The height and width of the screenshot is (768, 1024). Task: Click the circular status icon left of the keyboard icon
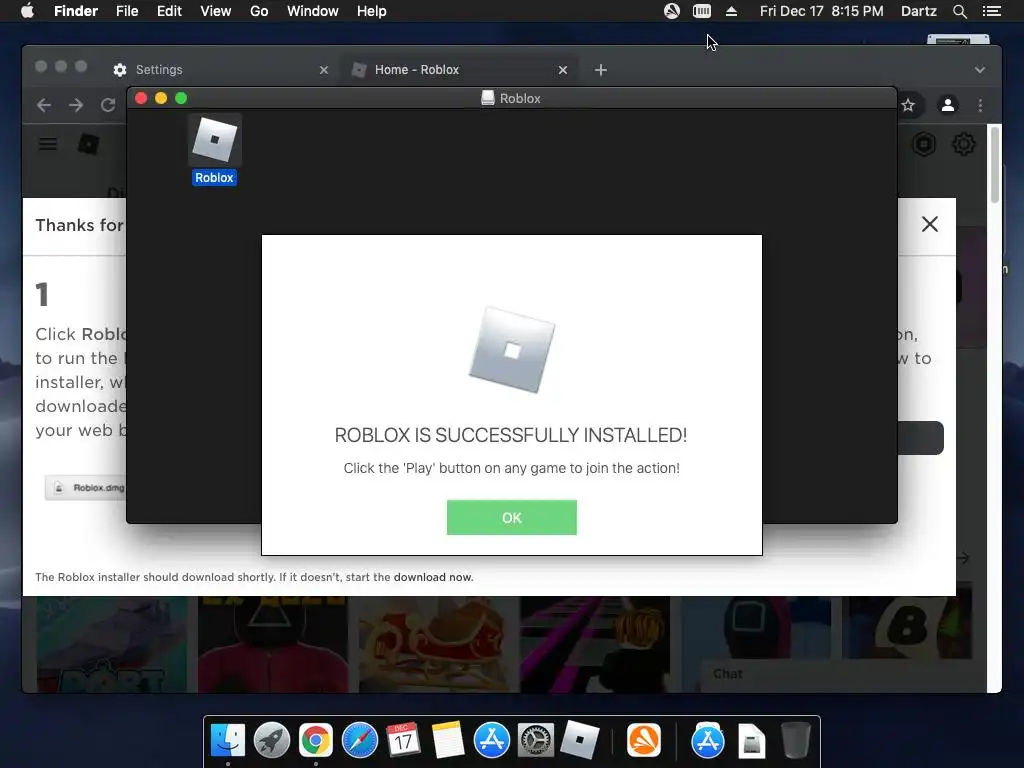[x=671, y=11]
